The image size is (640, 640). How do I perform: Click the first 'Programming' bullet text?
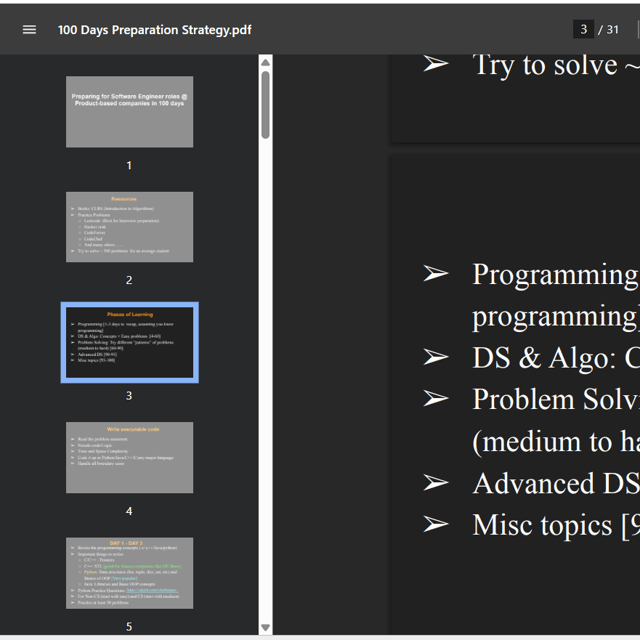click(x=556, y=275)
